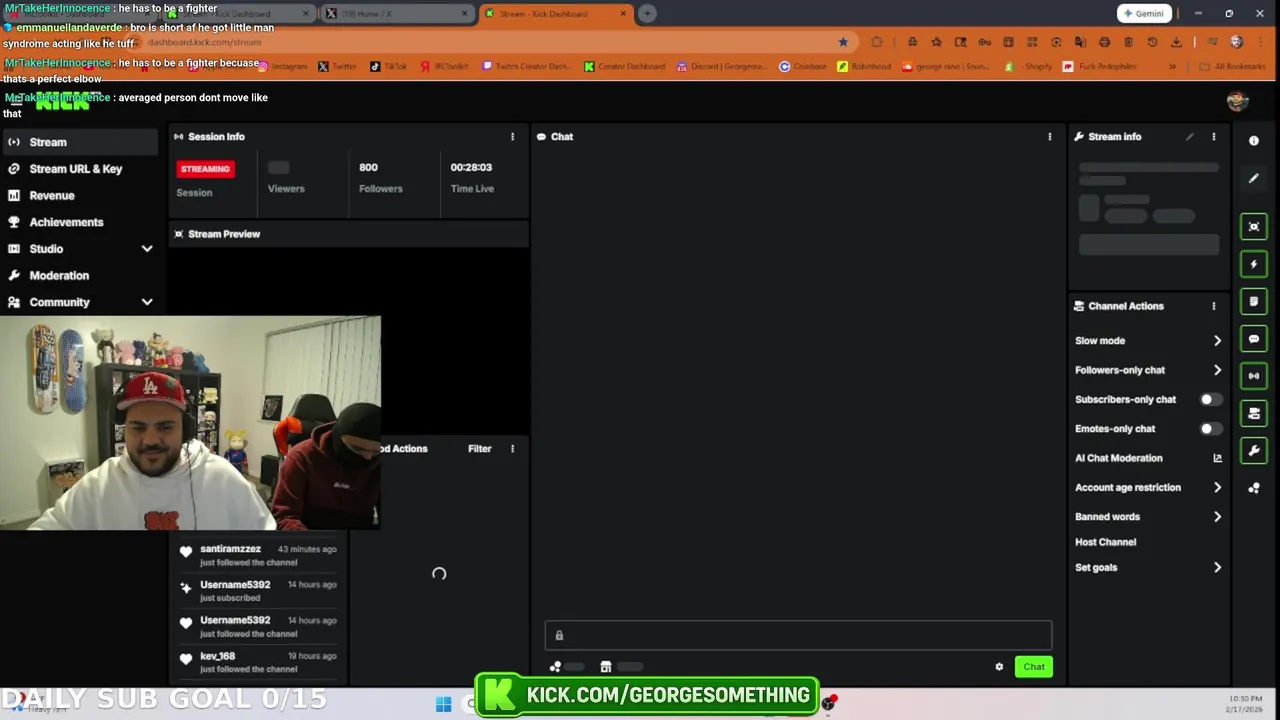Click the chat message input field
Viewport: 1280px width, 720px height.
[798, 636]
